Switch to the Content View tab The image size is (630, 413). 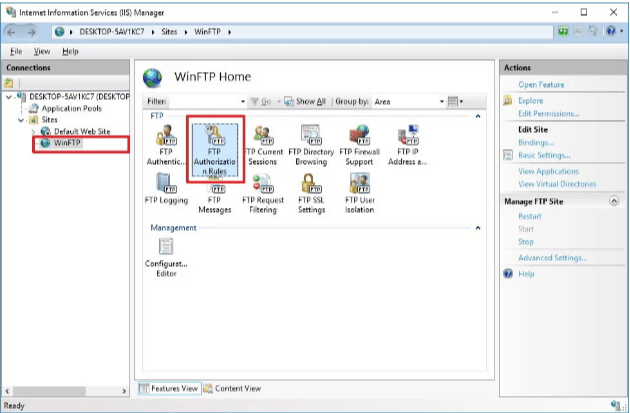tap(232, 388)
